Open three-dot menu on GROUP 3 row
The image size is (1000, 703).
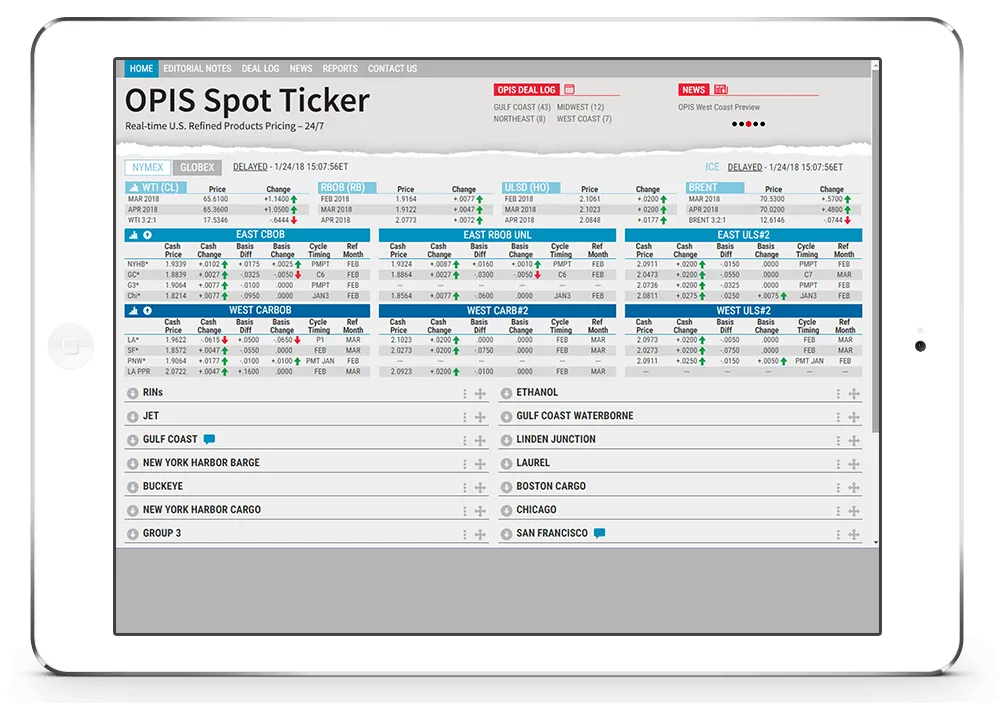click(464, 535)
